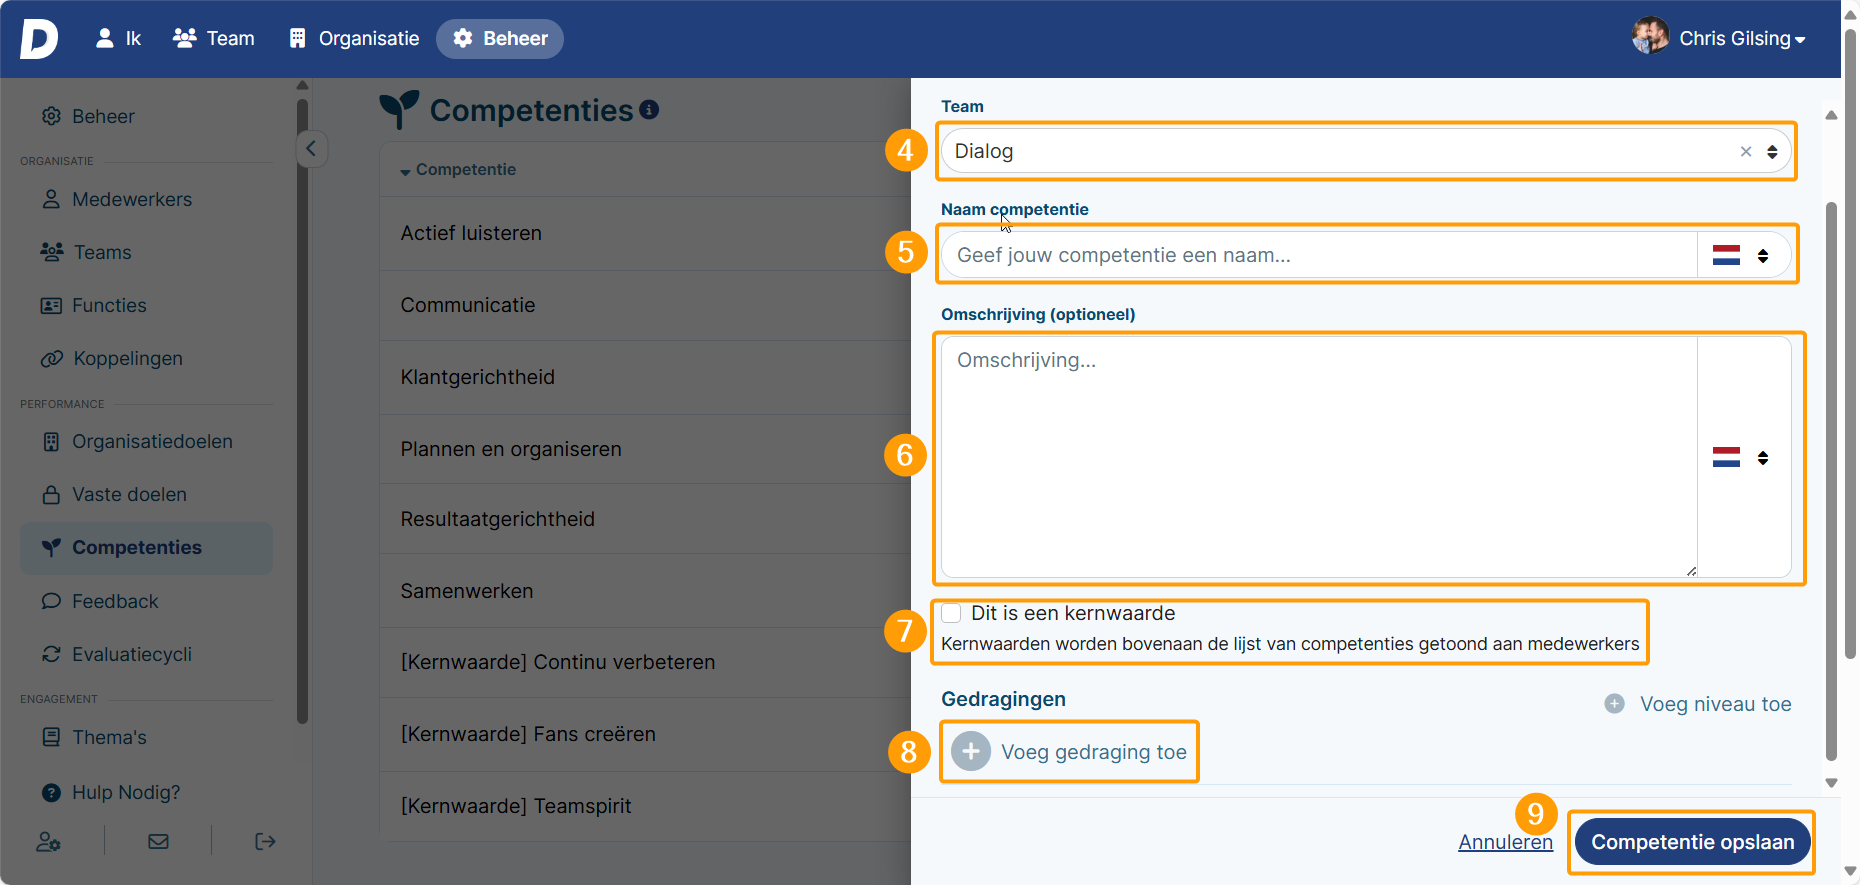Collapse the sidebar with the chevron button
1860x885 pixels.
(x=311, y=149)
